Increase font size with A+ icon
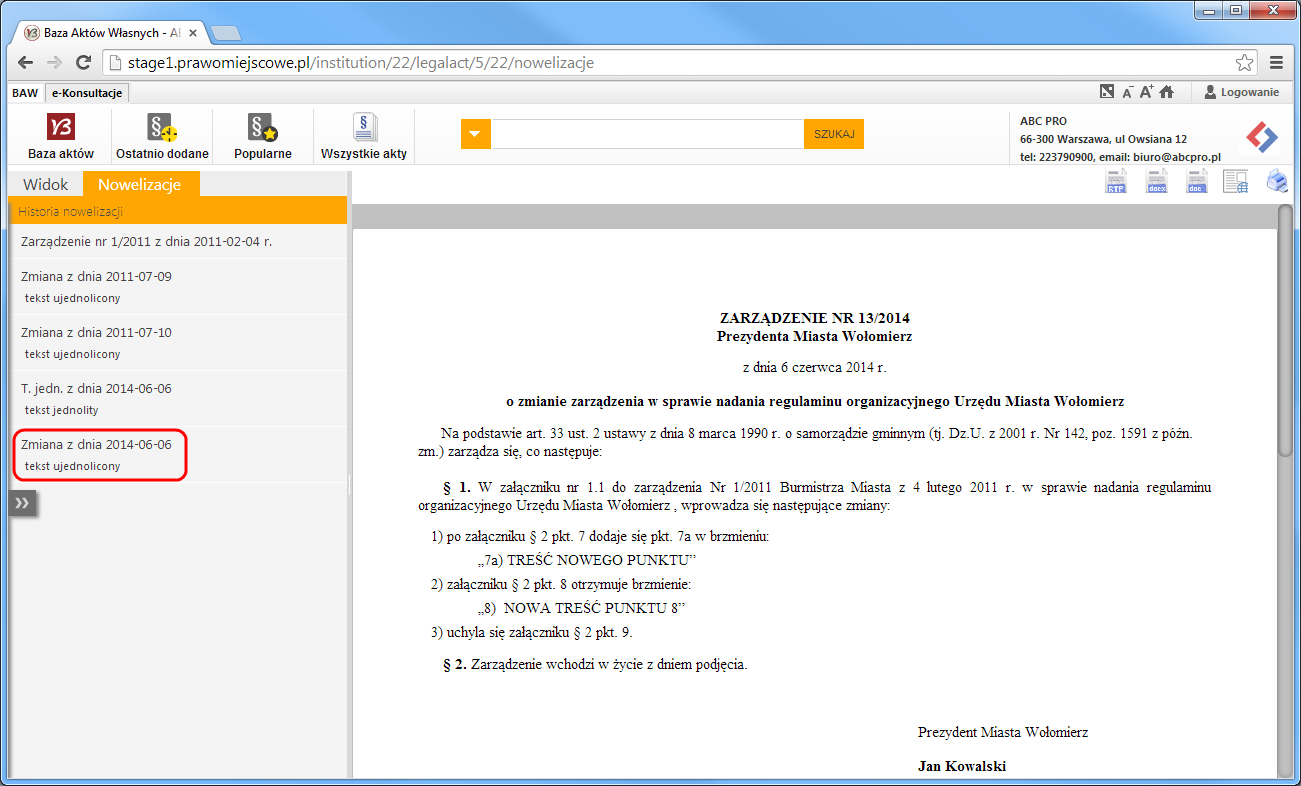This screenshot has width=1301, height=786. (x=1146, y=91)
